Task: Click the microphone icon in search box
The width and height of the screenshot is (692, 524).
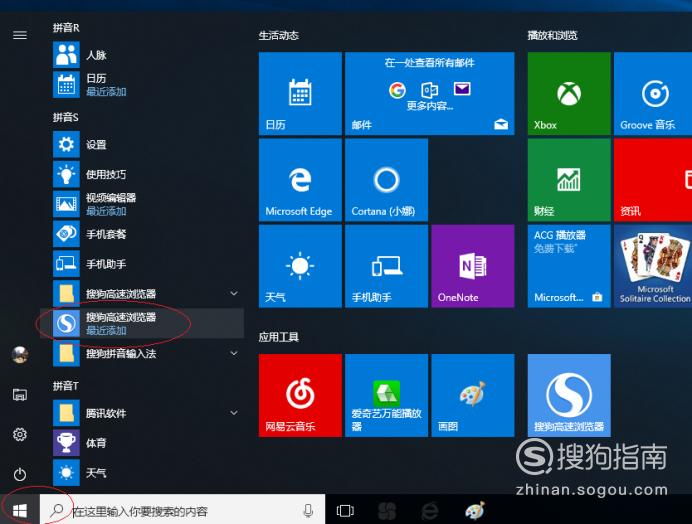Action: pyautogui.click(x=308, y=511)
